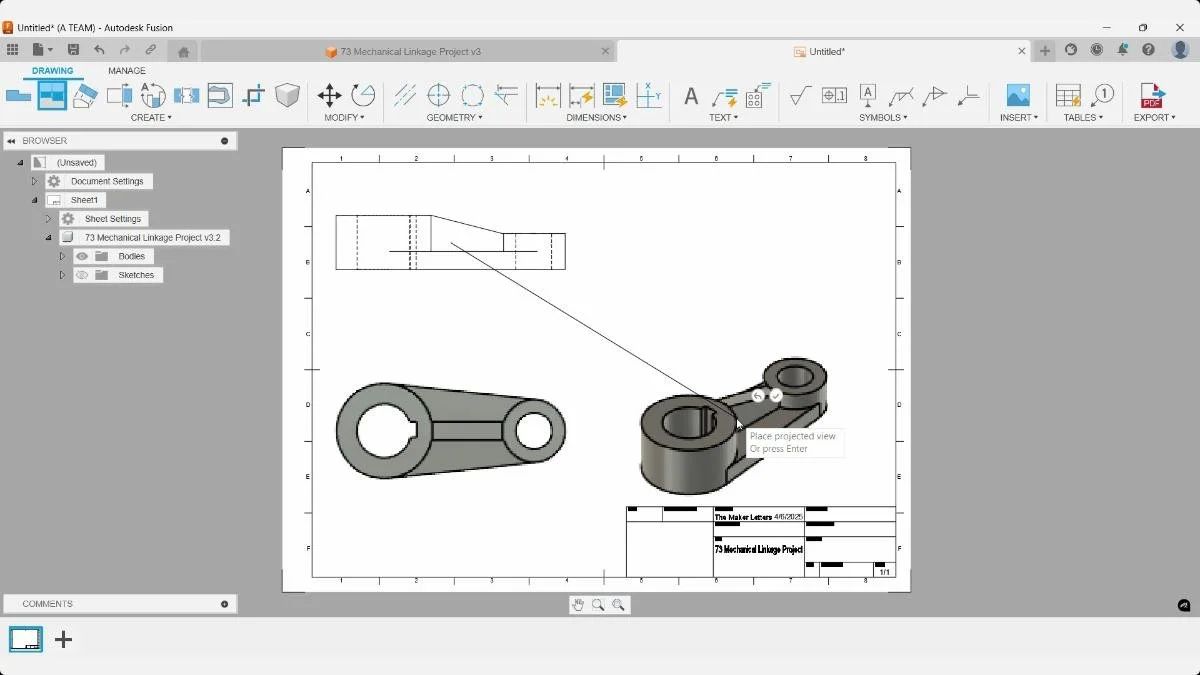The height and width of the screenshot is (675, 1200).
Task: Open the TEXT dropdown menu
Action: pos(723,118)
